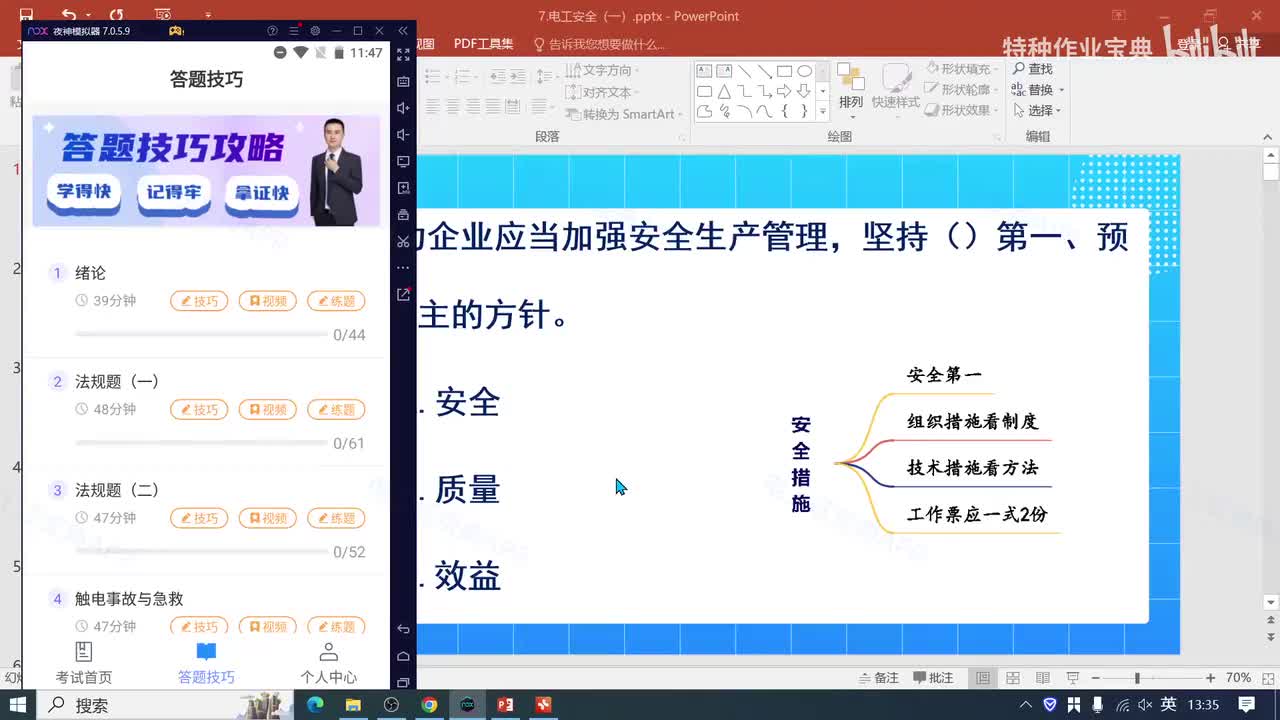Select triangle shape in shapes gallery
This screenshot has width=1280, height=720.
(x=724, y=91)
